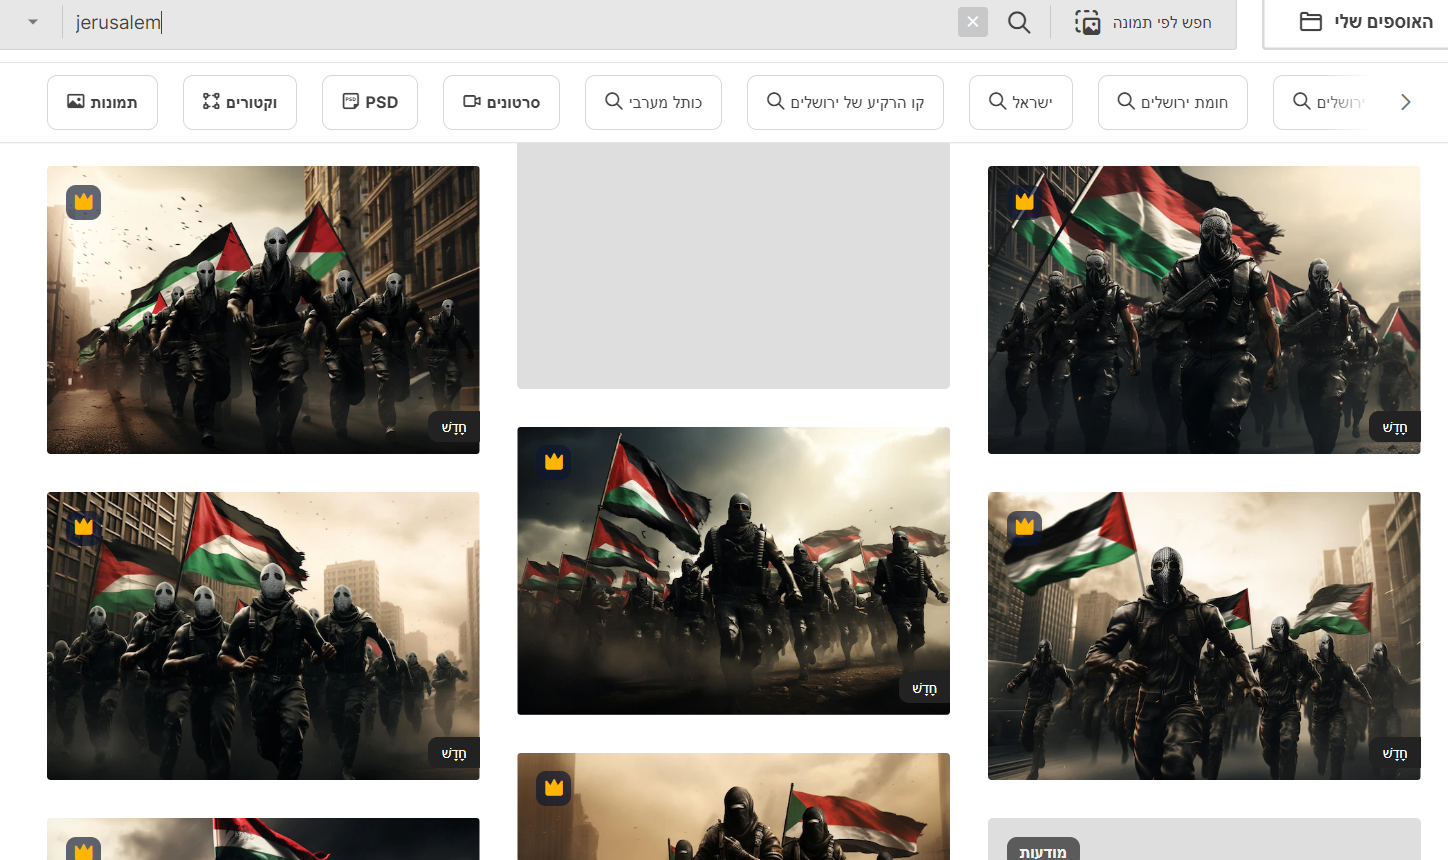Switch to סרטונים video results
This screenshot has width=1448, height=860.
tap(501, 102)
